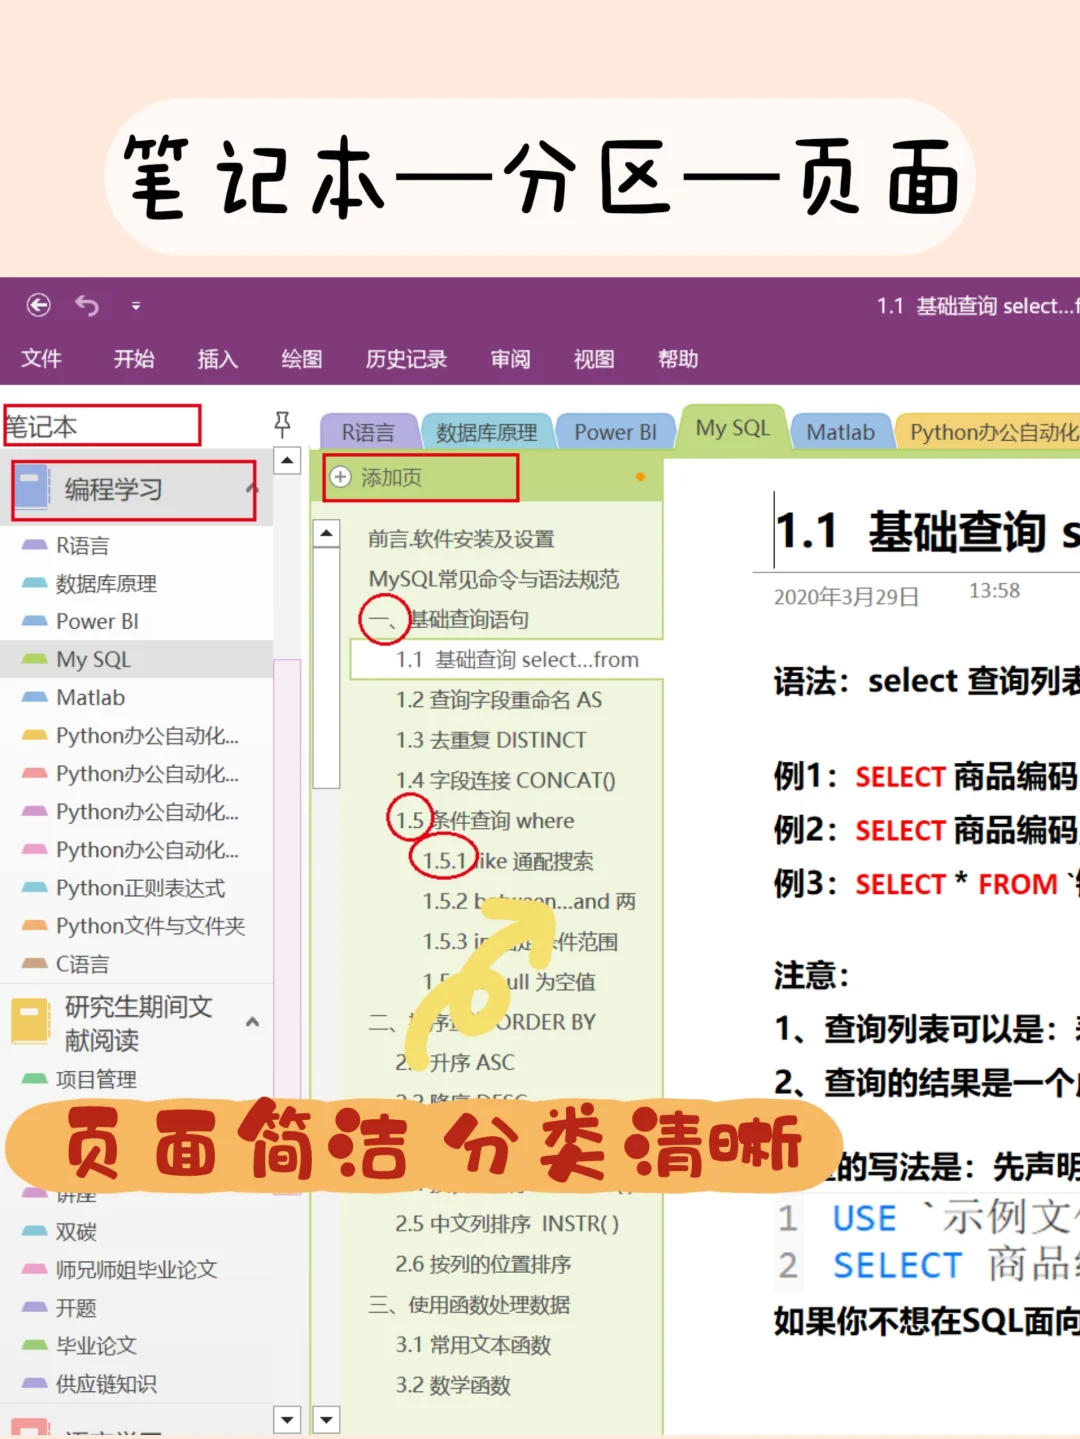1080x1439 pixels.
Task: Click the 添加页 button to add a page
Action: click(x=385, y=478)
